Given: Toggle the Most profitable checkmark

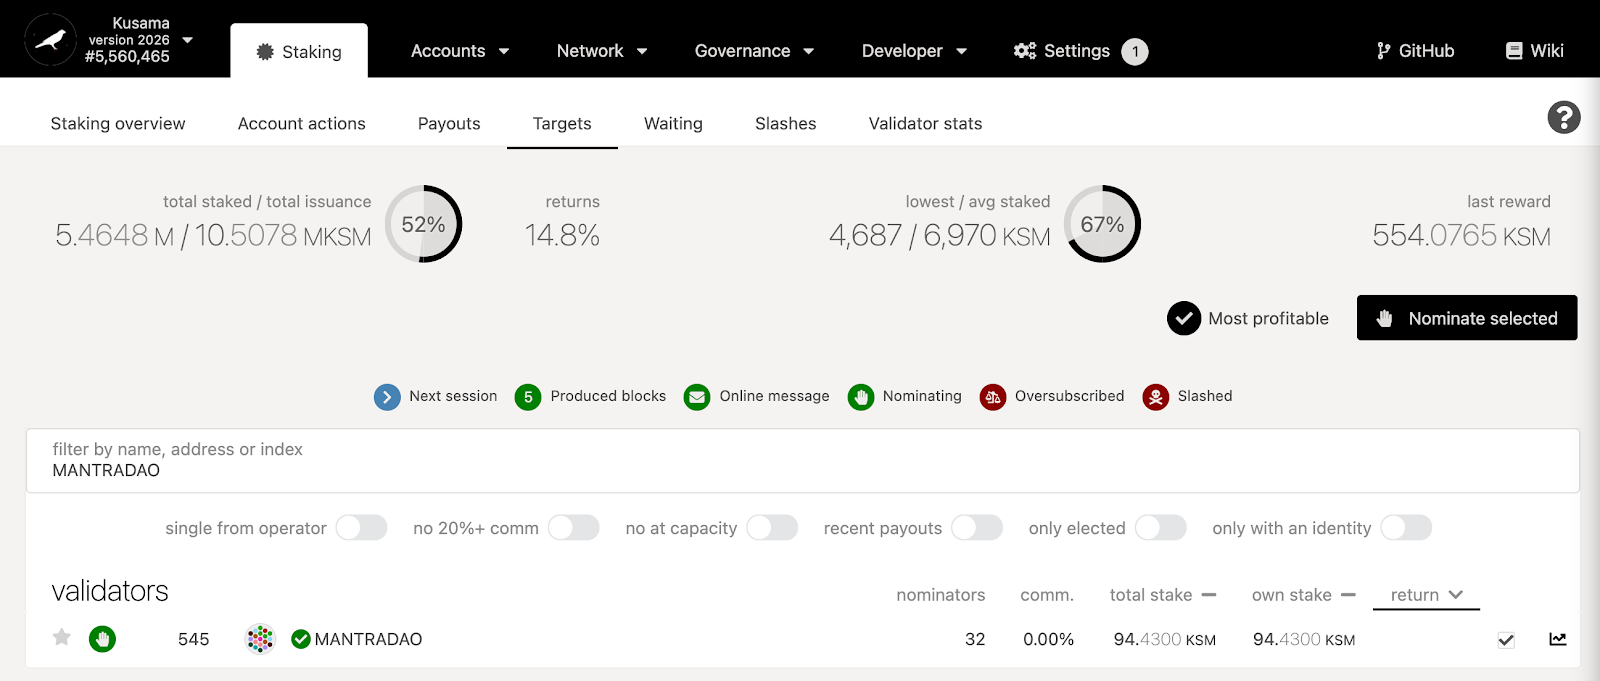Looking at the screenshot, I should pos(1184,318).
